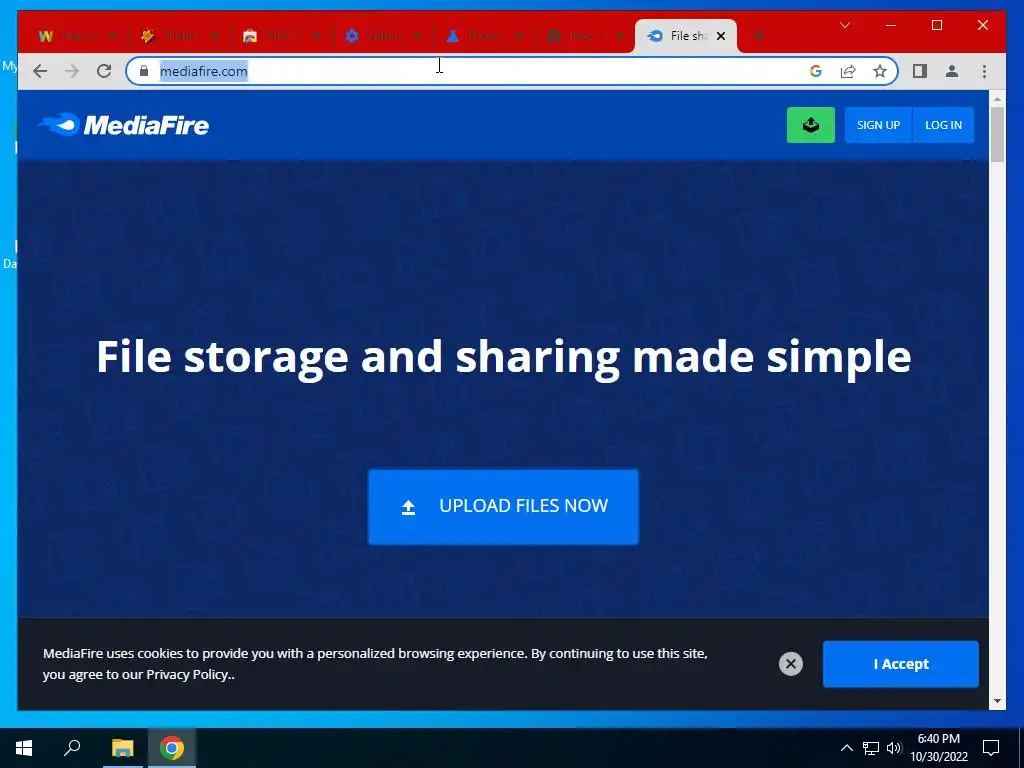
Task: Switch to the Chrome Web Store tab
Action: [281, 36]
